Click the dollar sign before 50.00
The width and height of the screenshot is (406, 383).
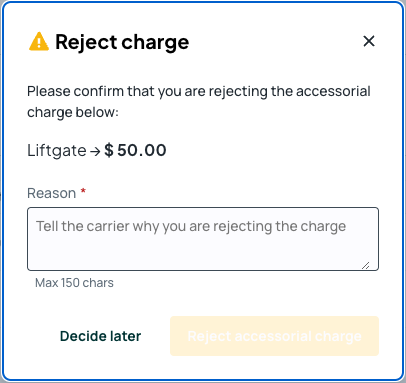pyautogui.click(x=109, y=150)
